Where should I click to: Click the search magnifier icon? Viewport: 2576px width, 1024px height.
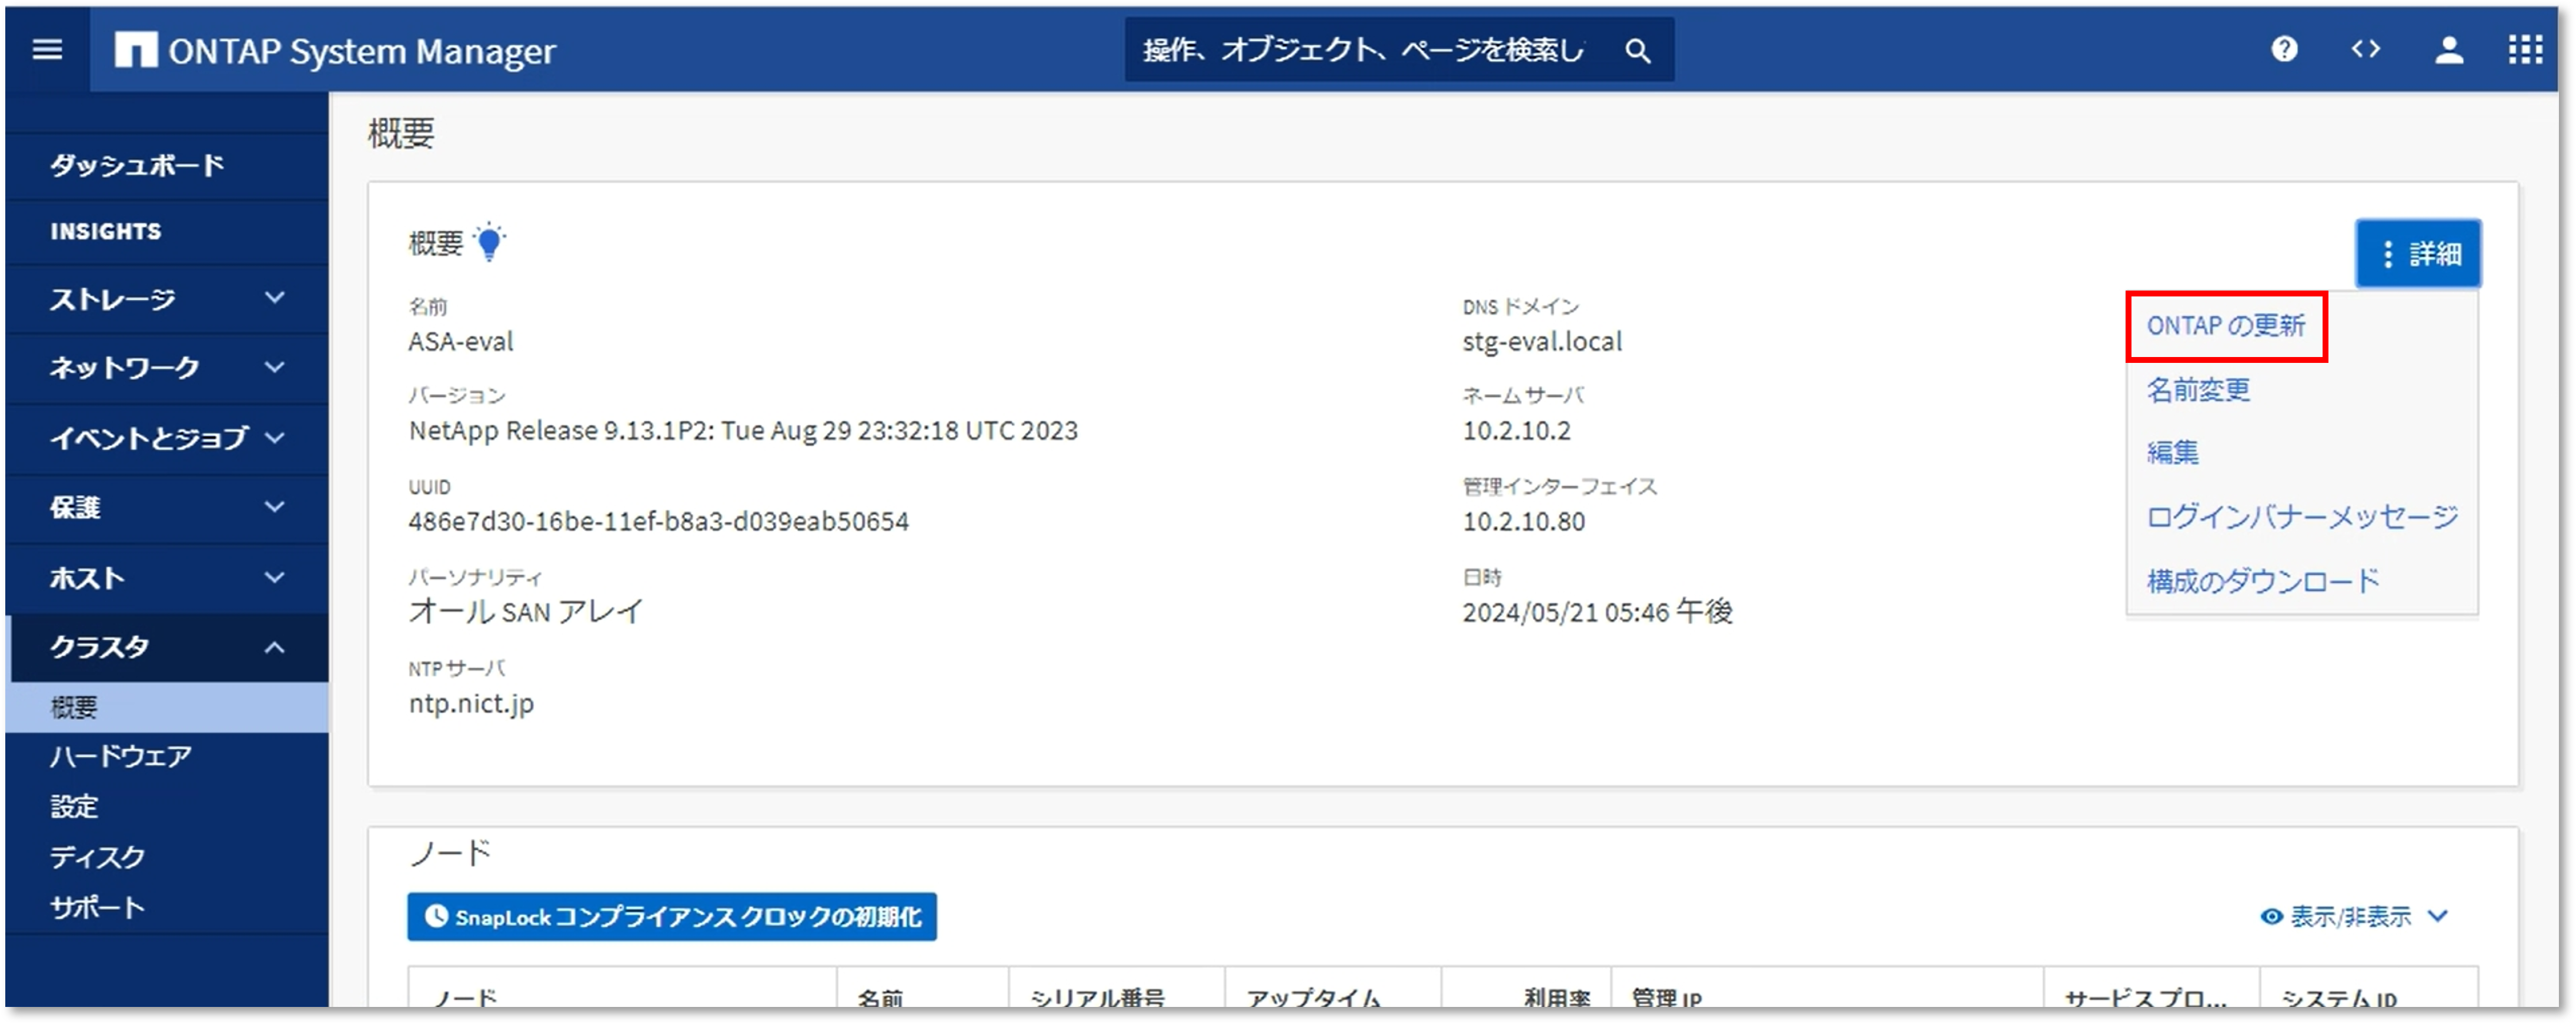point(1637,50)
